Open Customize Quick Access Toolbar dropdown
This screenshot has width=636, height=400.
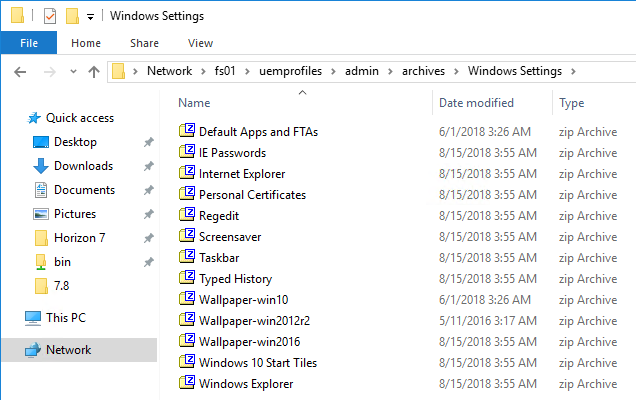(x=90, y=17)
